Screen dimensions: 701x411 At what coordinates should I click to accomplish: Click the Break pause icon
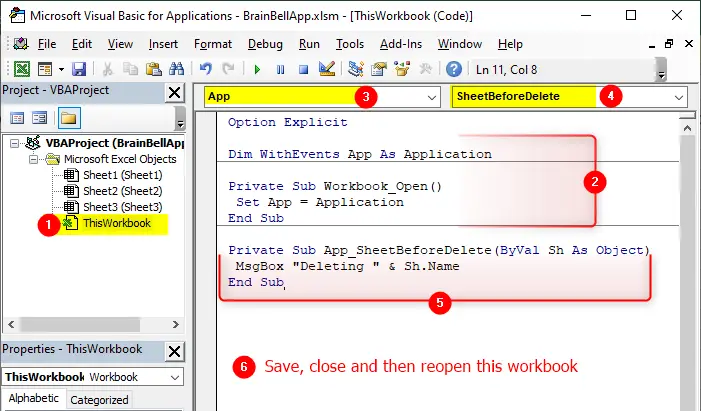point(280,70)
